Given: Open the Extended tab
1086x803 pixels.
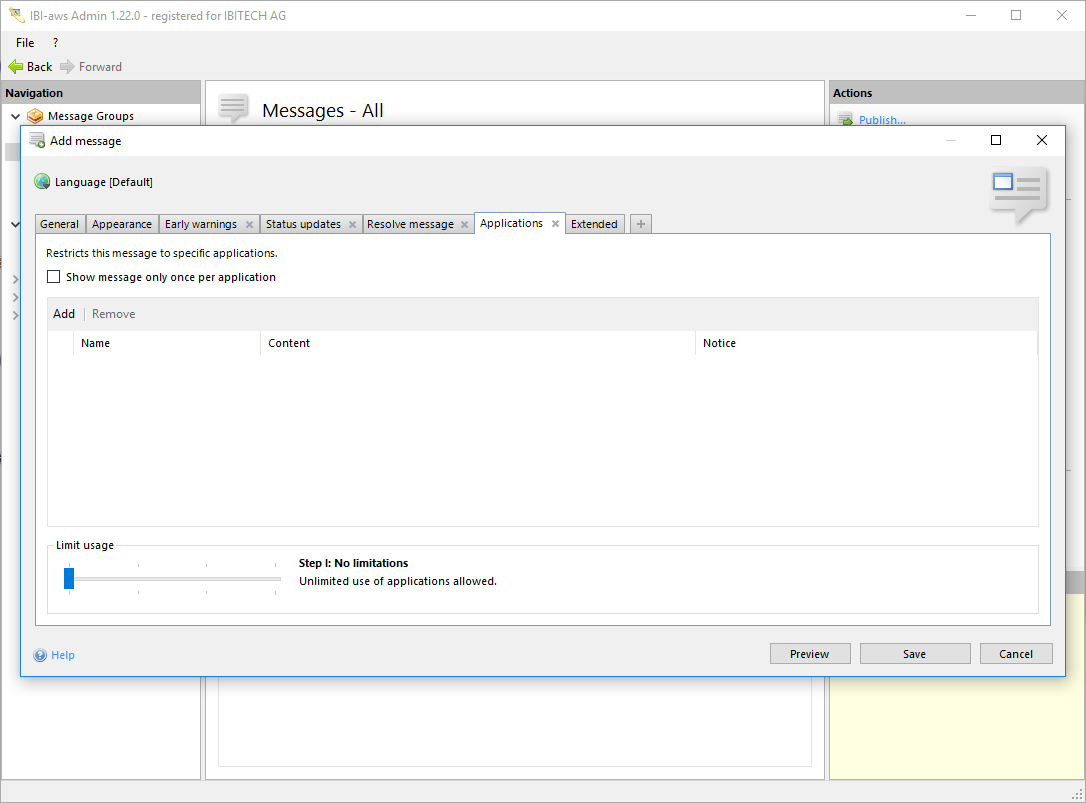Looking at the screenshot, I should tap(594, 224).
